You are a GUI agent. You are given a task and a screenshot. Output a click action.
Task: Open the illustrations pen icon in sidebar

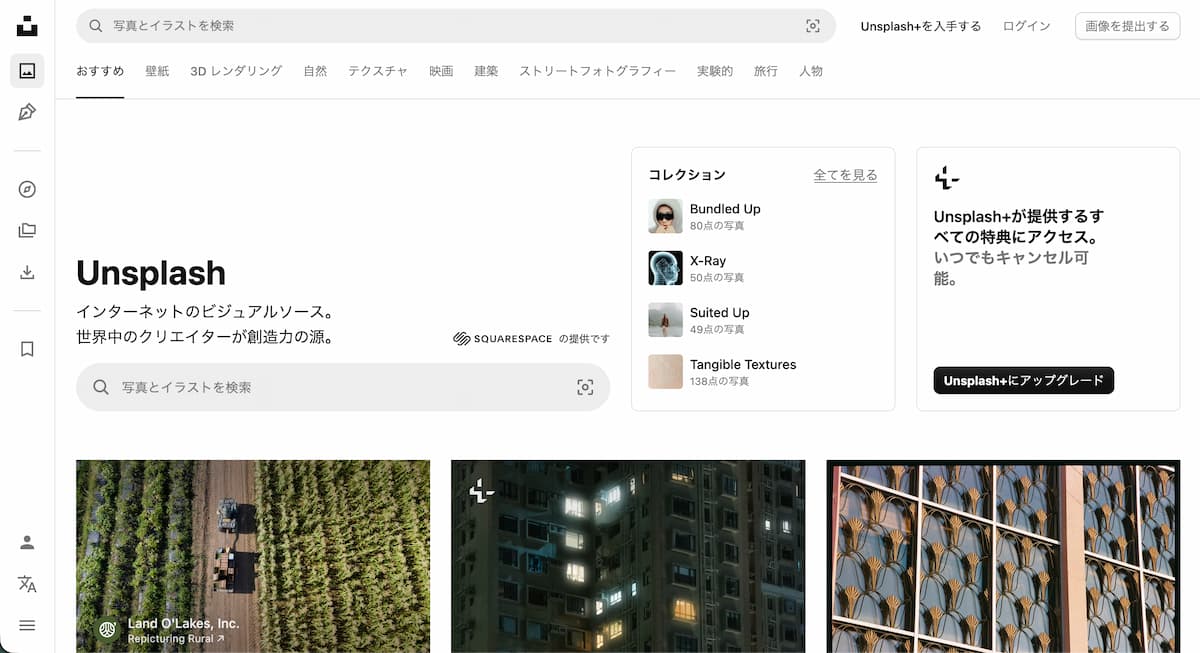tap(27, 111)
